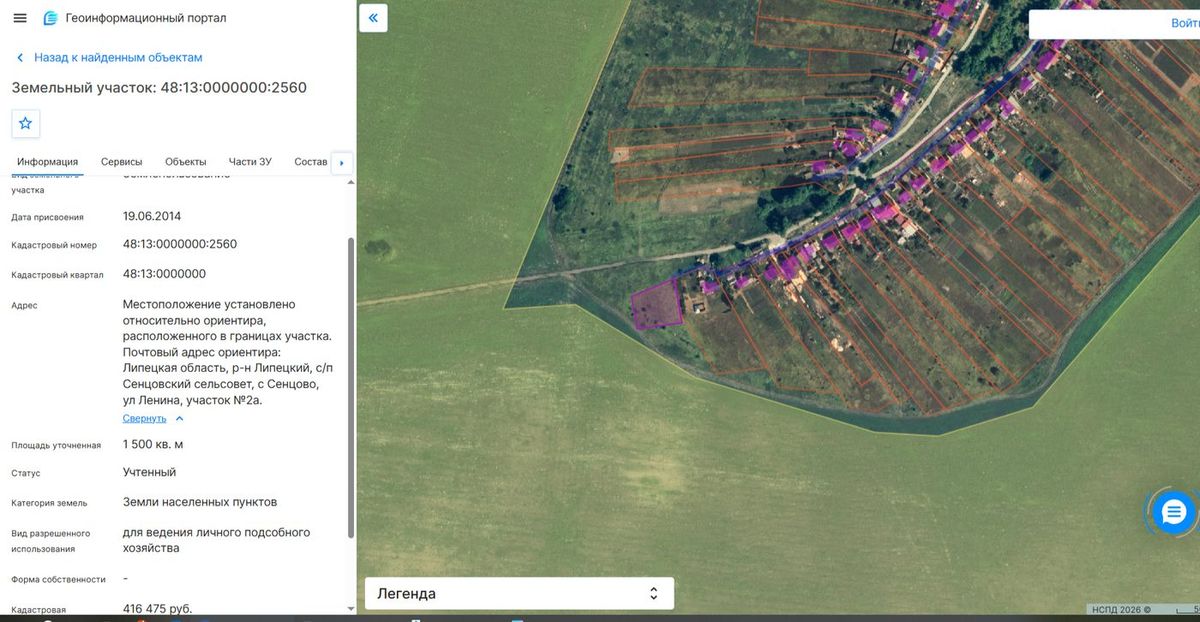The height and width of the screenshot is (622, 1200).
Task: Click the scrollbar down arrow in info panel
Action: 350,608
